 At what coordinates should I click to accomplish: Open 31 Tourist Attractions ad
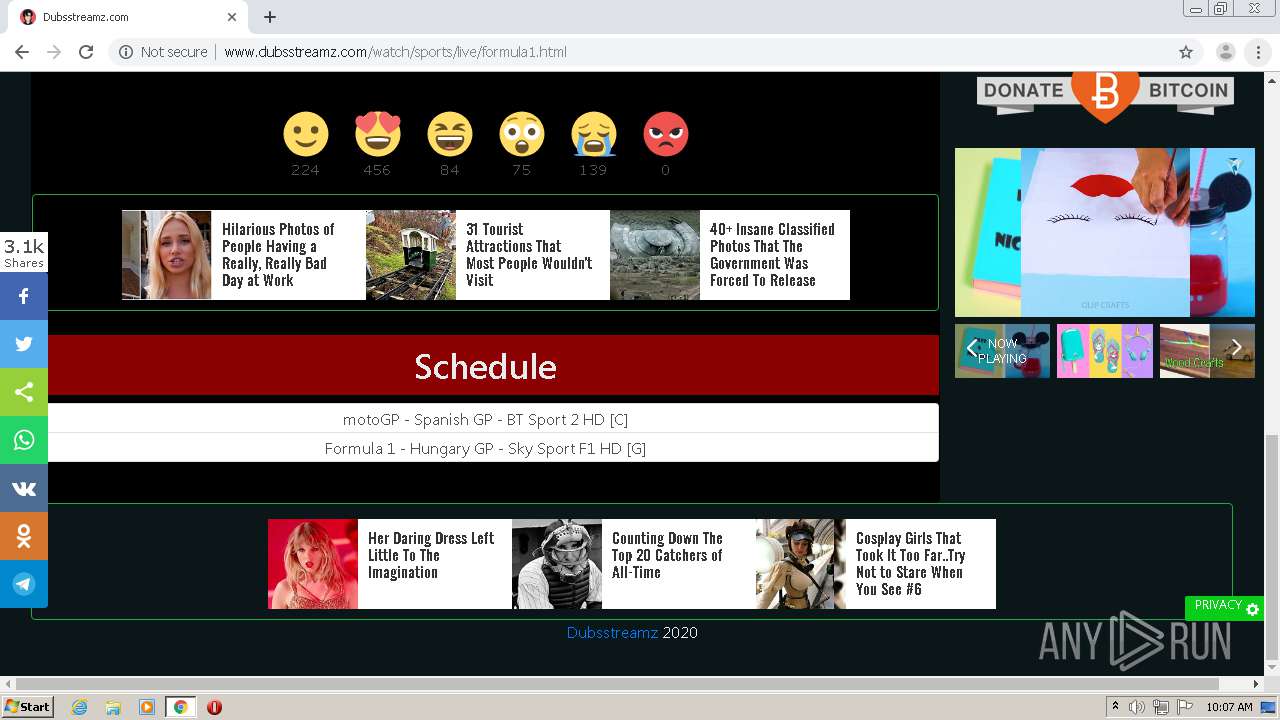point(487,255)
